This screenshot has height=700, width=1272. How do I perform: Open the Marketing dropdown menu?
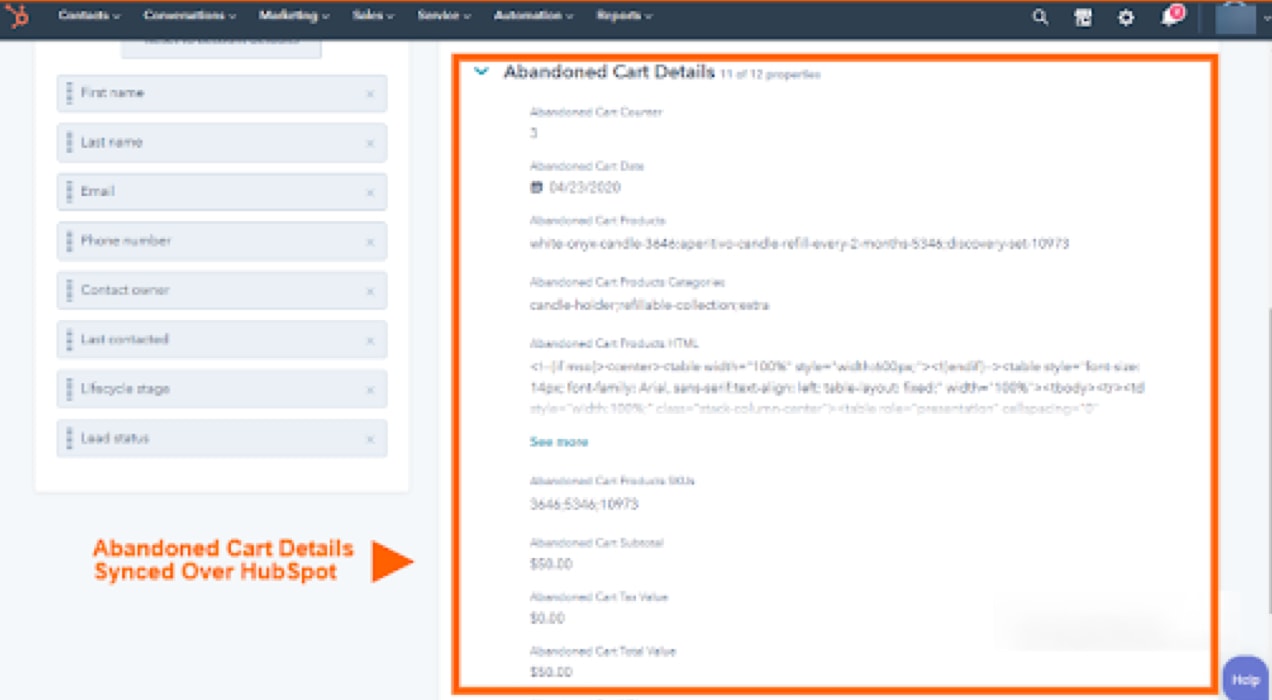pyautogui.click(x=294, y=16)
